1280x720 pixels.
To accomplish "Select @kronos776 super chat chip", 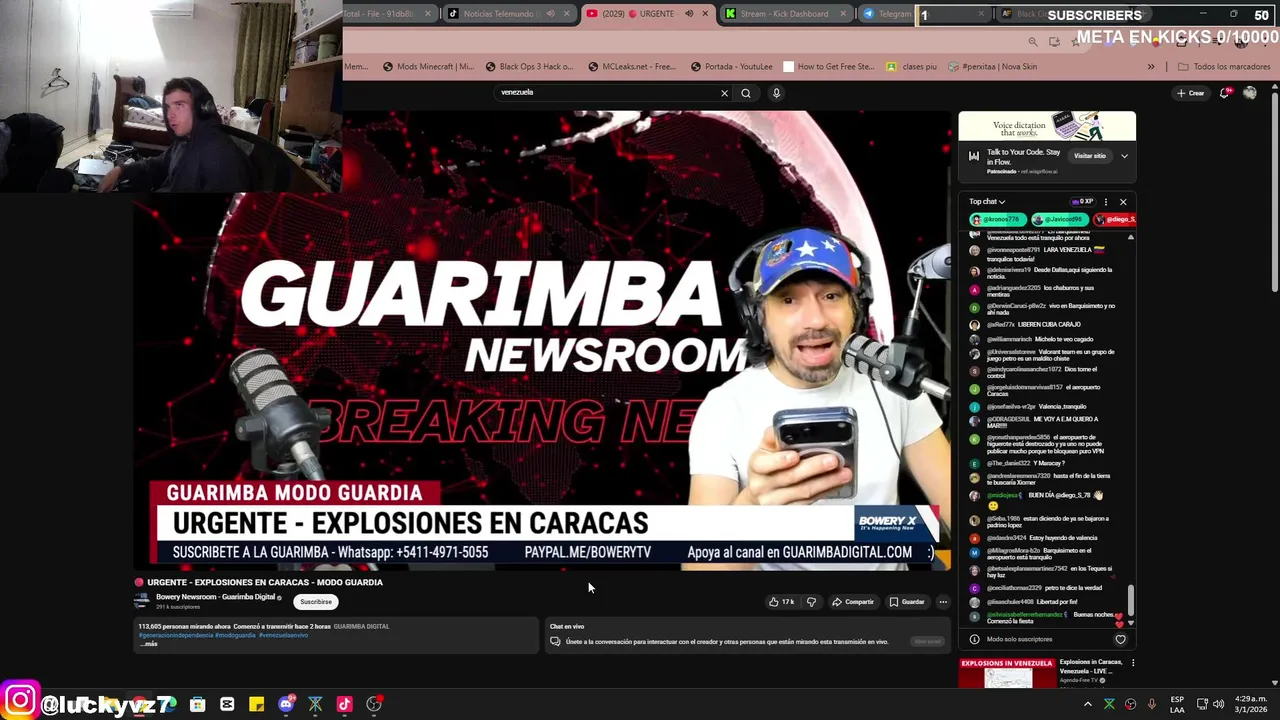I will point(996,219).
